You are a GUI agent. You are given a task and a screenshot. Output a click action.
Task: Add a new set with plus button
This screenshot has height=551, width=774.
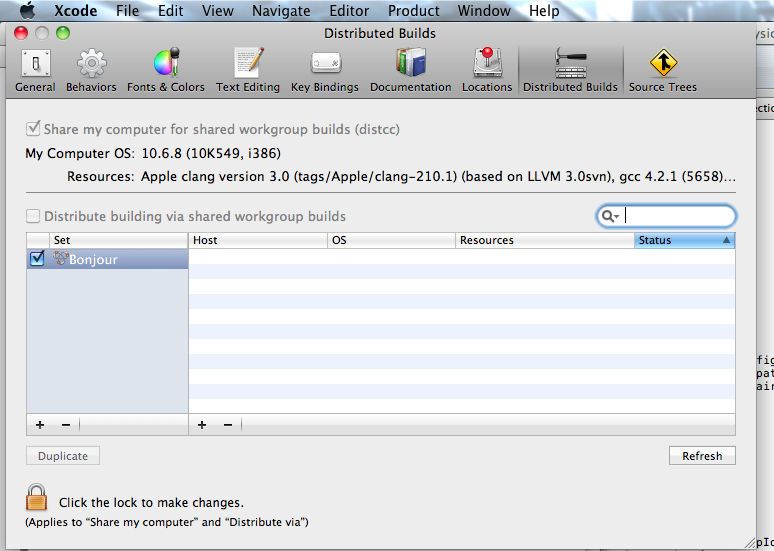tap(40, 425)
